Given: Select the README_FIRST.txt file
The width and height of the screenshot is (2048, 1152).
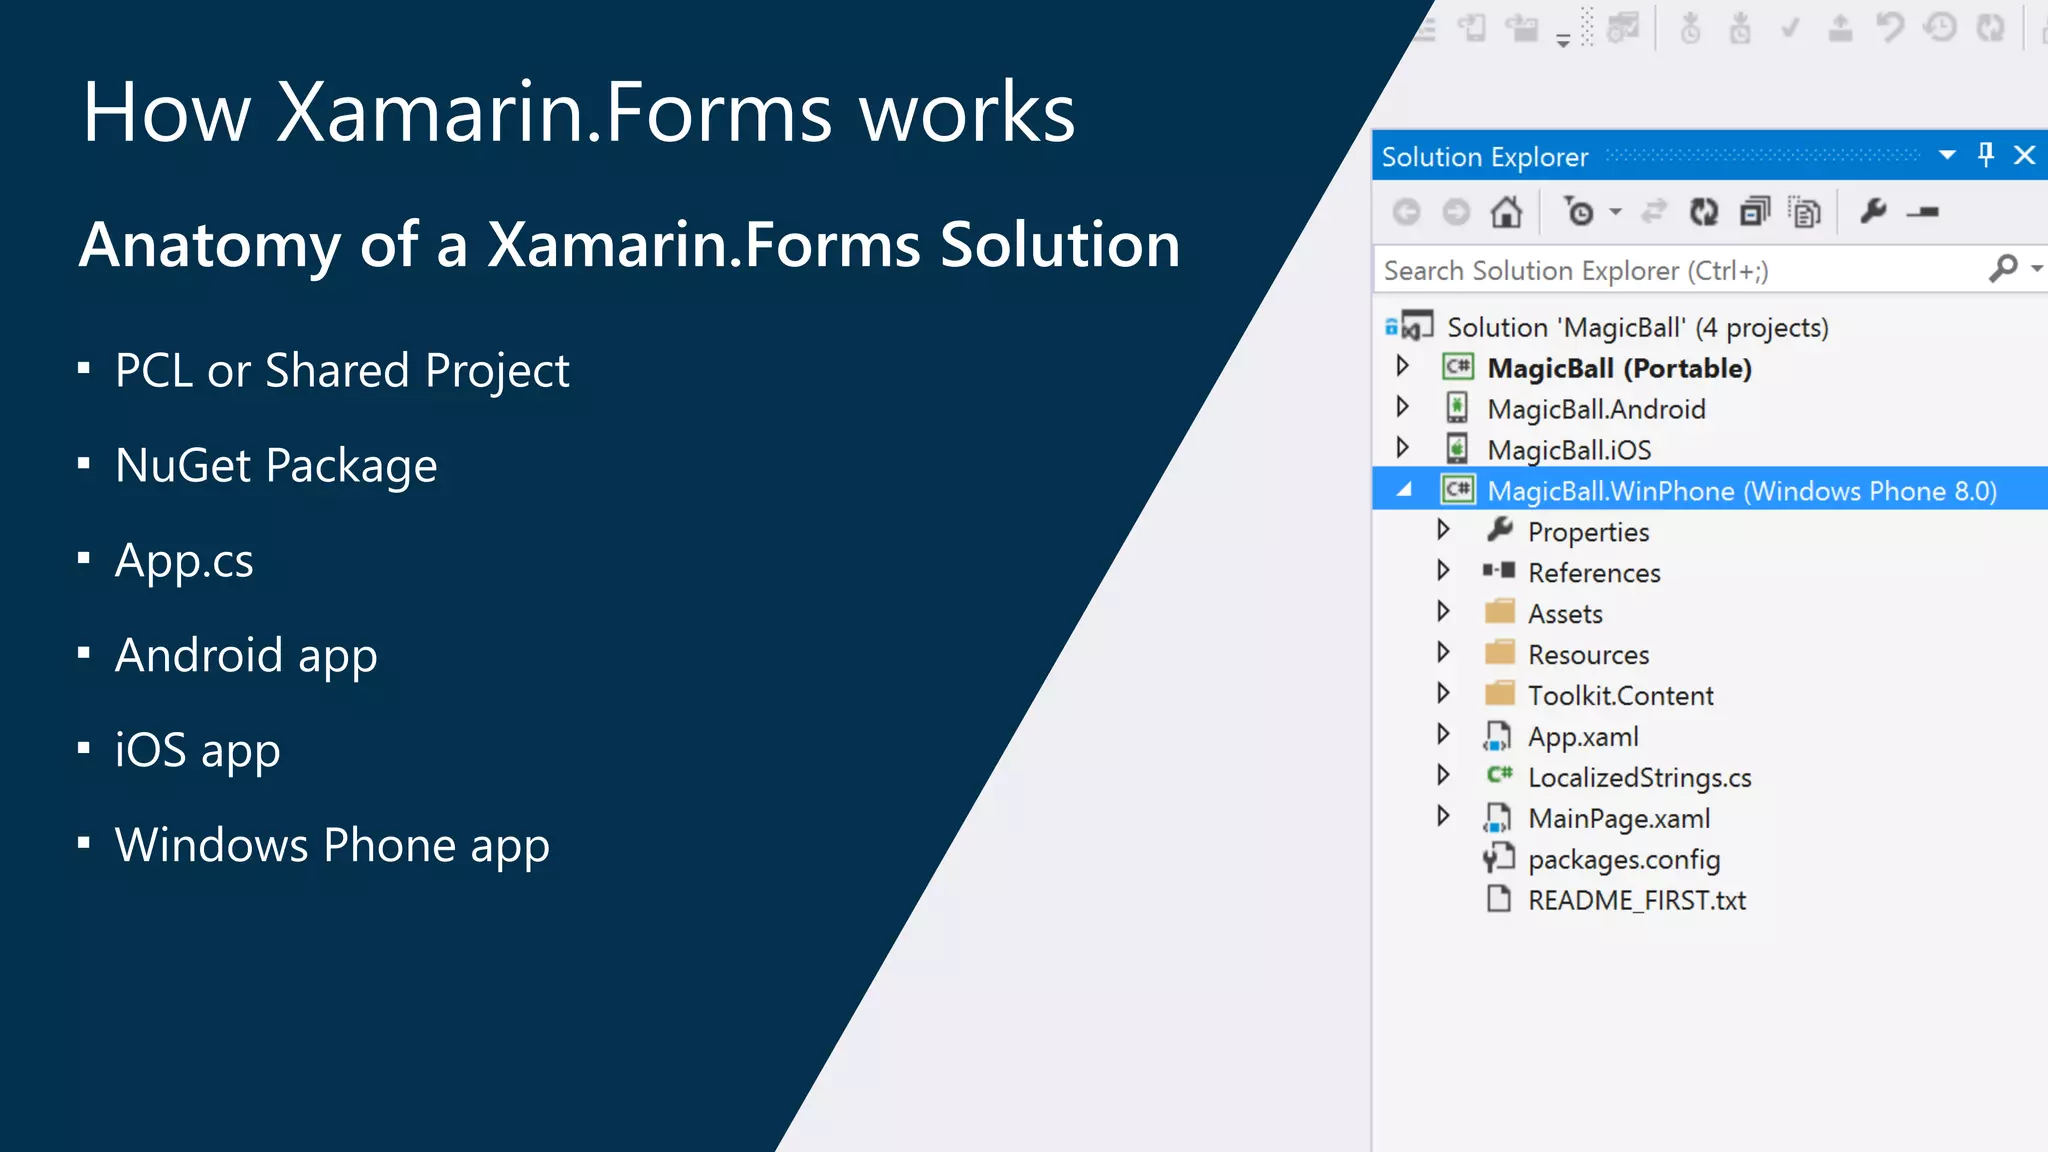Looking at the screenshot, I should point(1637,901).
